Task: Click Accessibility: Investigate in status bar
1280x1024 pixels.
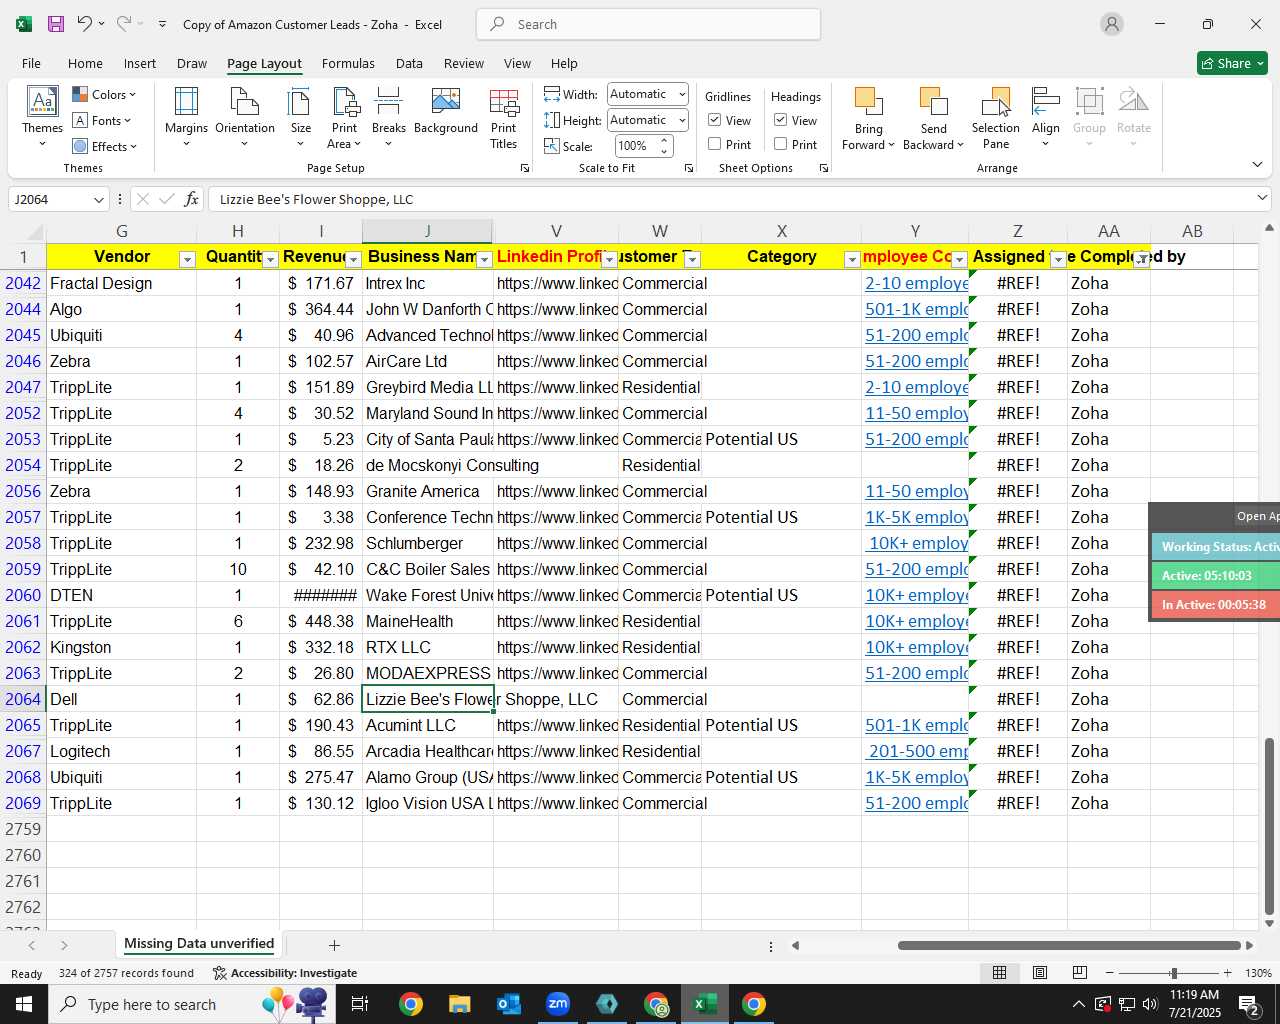Action: [x=285, y=973]
